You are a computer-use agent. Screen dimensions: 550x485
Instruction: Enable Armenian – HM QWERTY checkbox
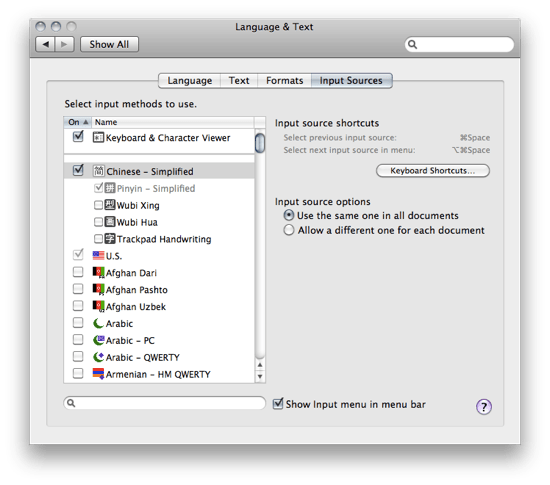point(78,373)
